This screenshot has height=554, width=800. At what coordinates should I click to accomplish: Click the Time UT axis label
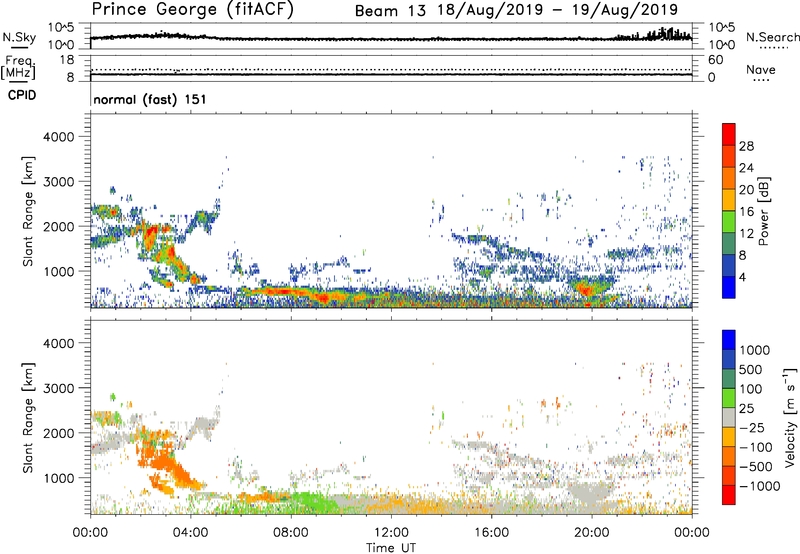click(x=391, y=548)
